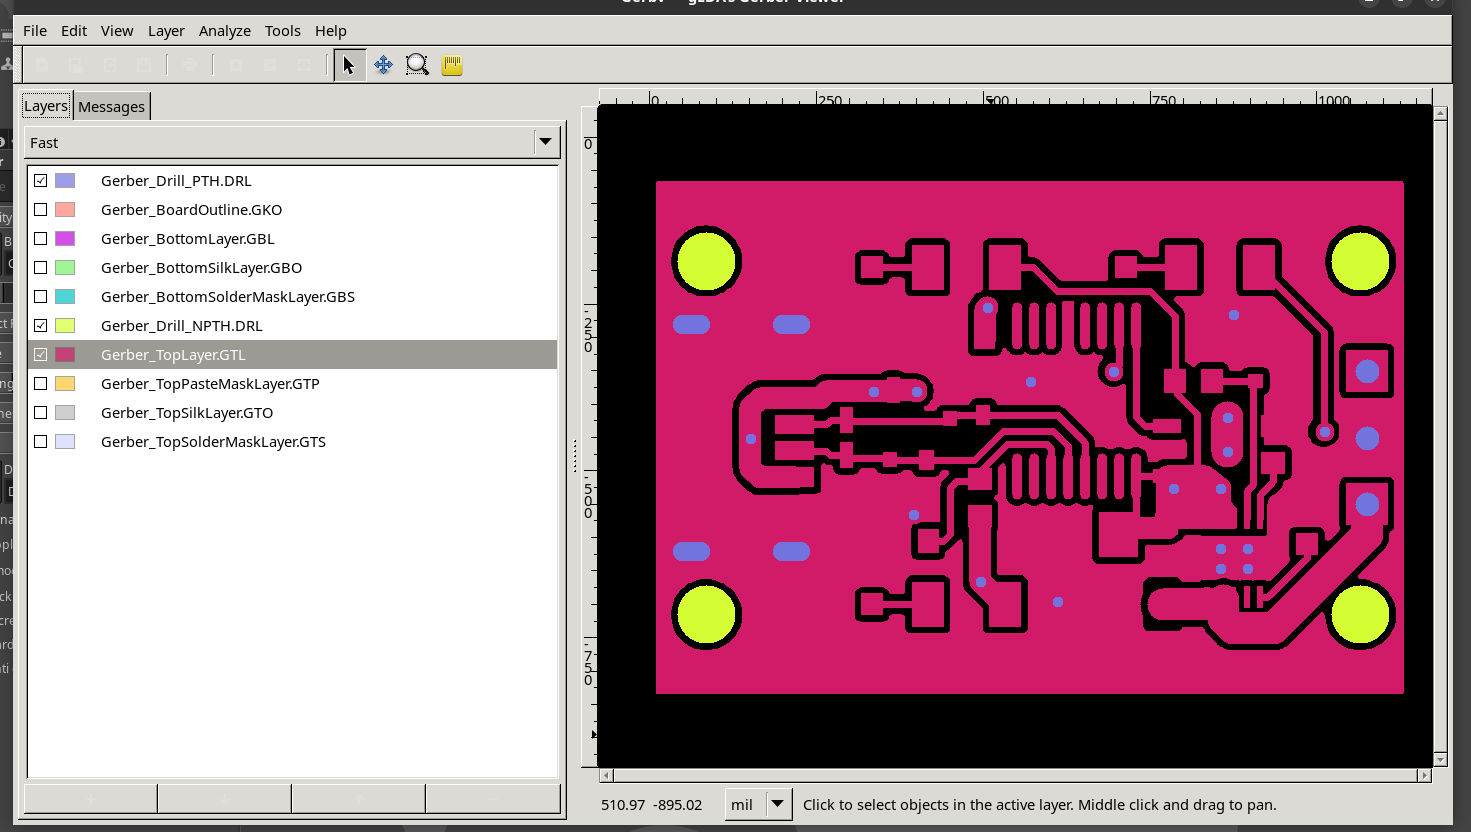Click the Gerber_BottomSolderMaskLayer.GBS cyan swatch
This screenshot has width=1471, height=832.
[x=65, y=297]
